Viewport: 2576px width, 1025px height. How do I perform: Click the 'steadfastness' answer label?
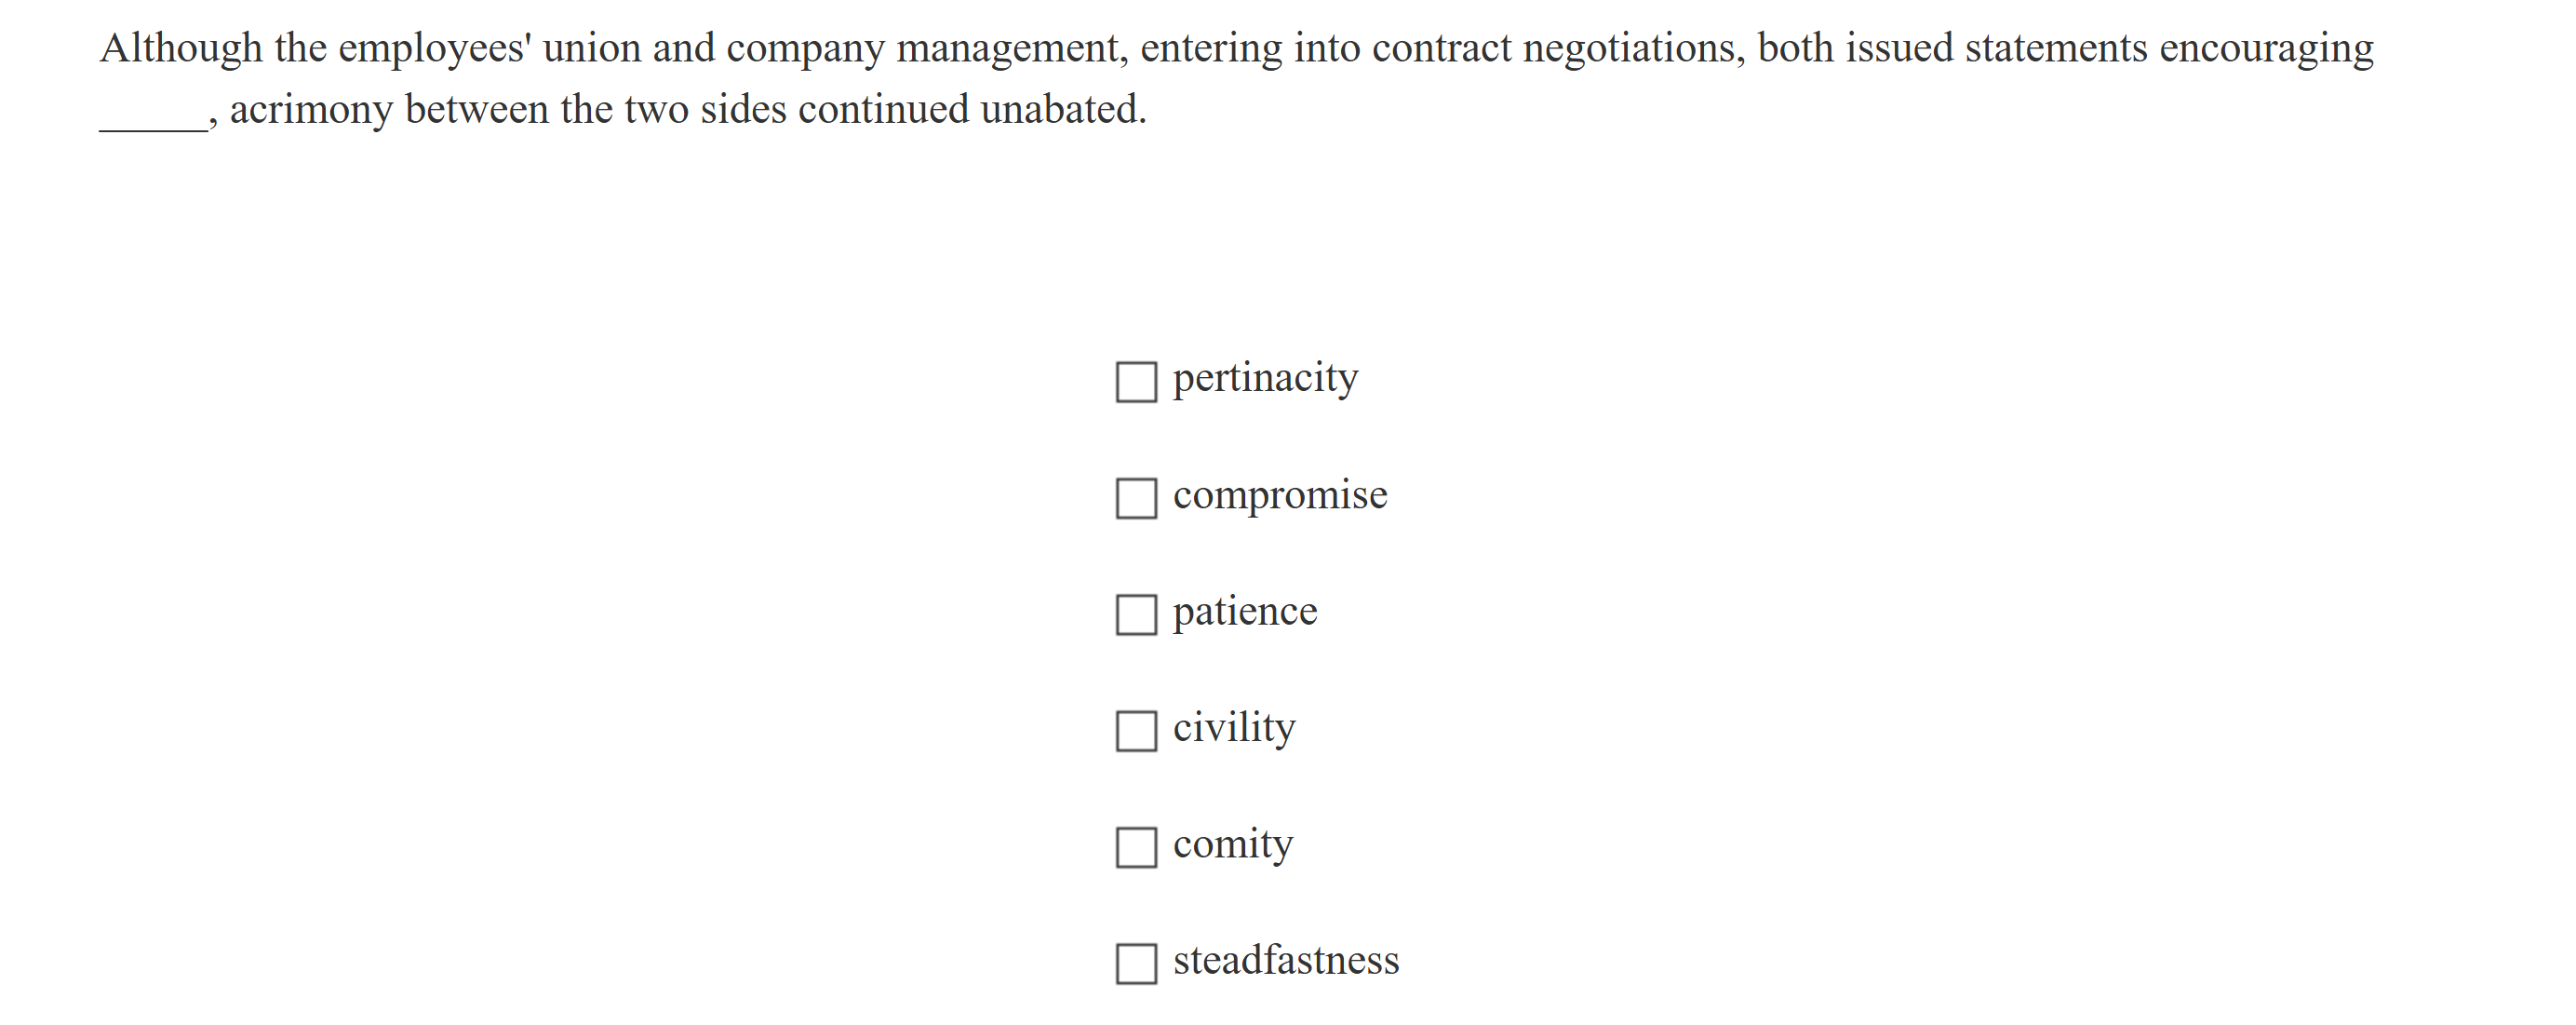tap(1286, 960)
